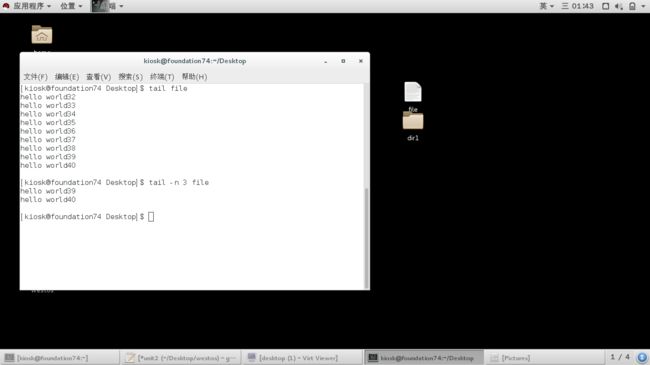The width and height of the screenshot is (650, 365).
Task: Click the line 'hello world36'
Action: point(48,131)
